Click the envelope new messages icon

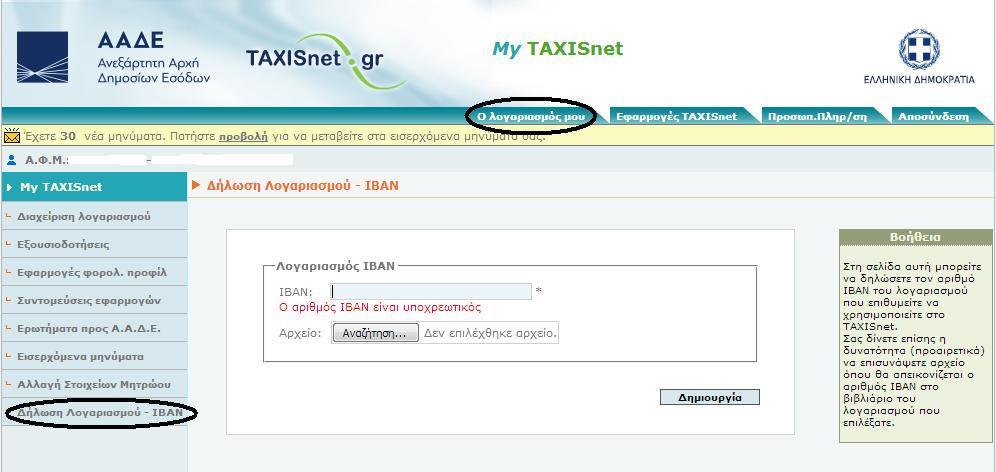coord(12,135)
